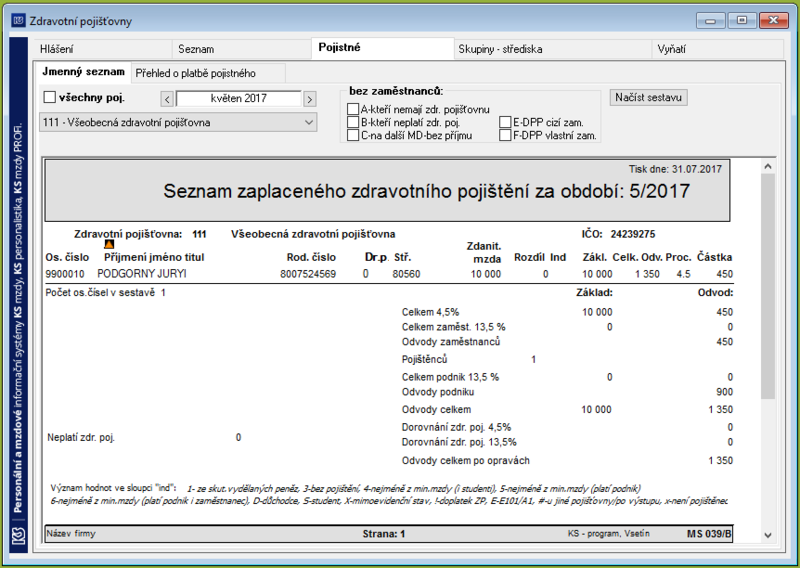Click the KS app icon in title bar
The height and width of the screenshot is (568, 800).
[x=18, y=21]
